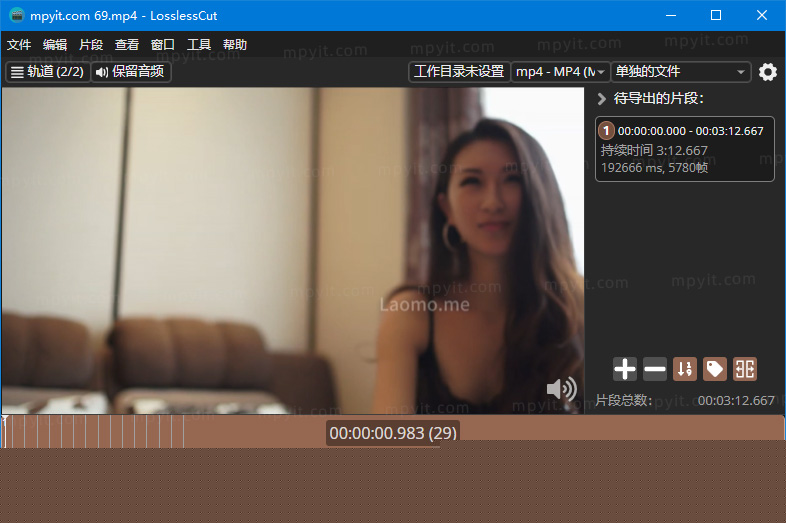This screenshot has width=786, height=523.
Task: Close the LosslessCut window
Action: point(761,15)
